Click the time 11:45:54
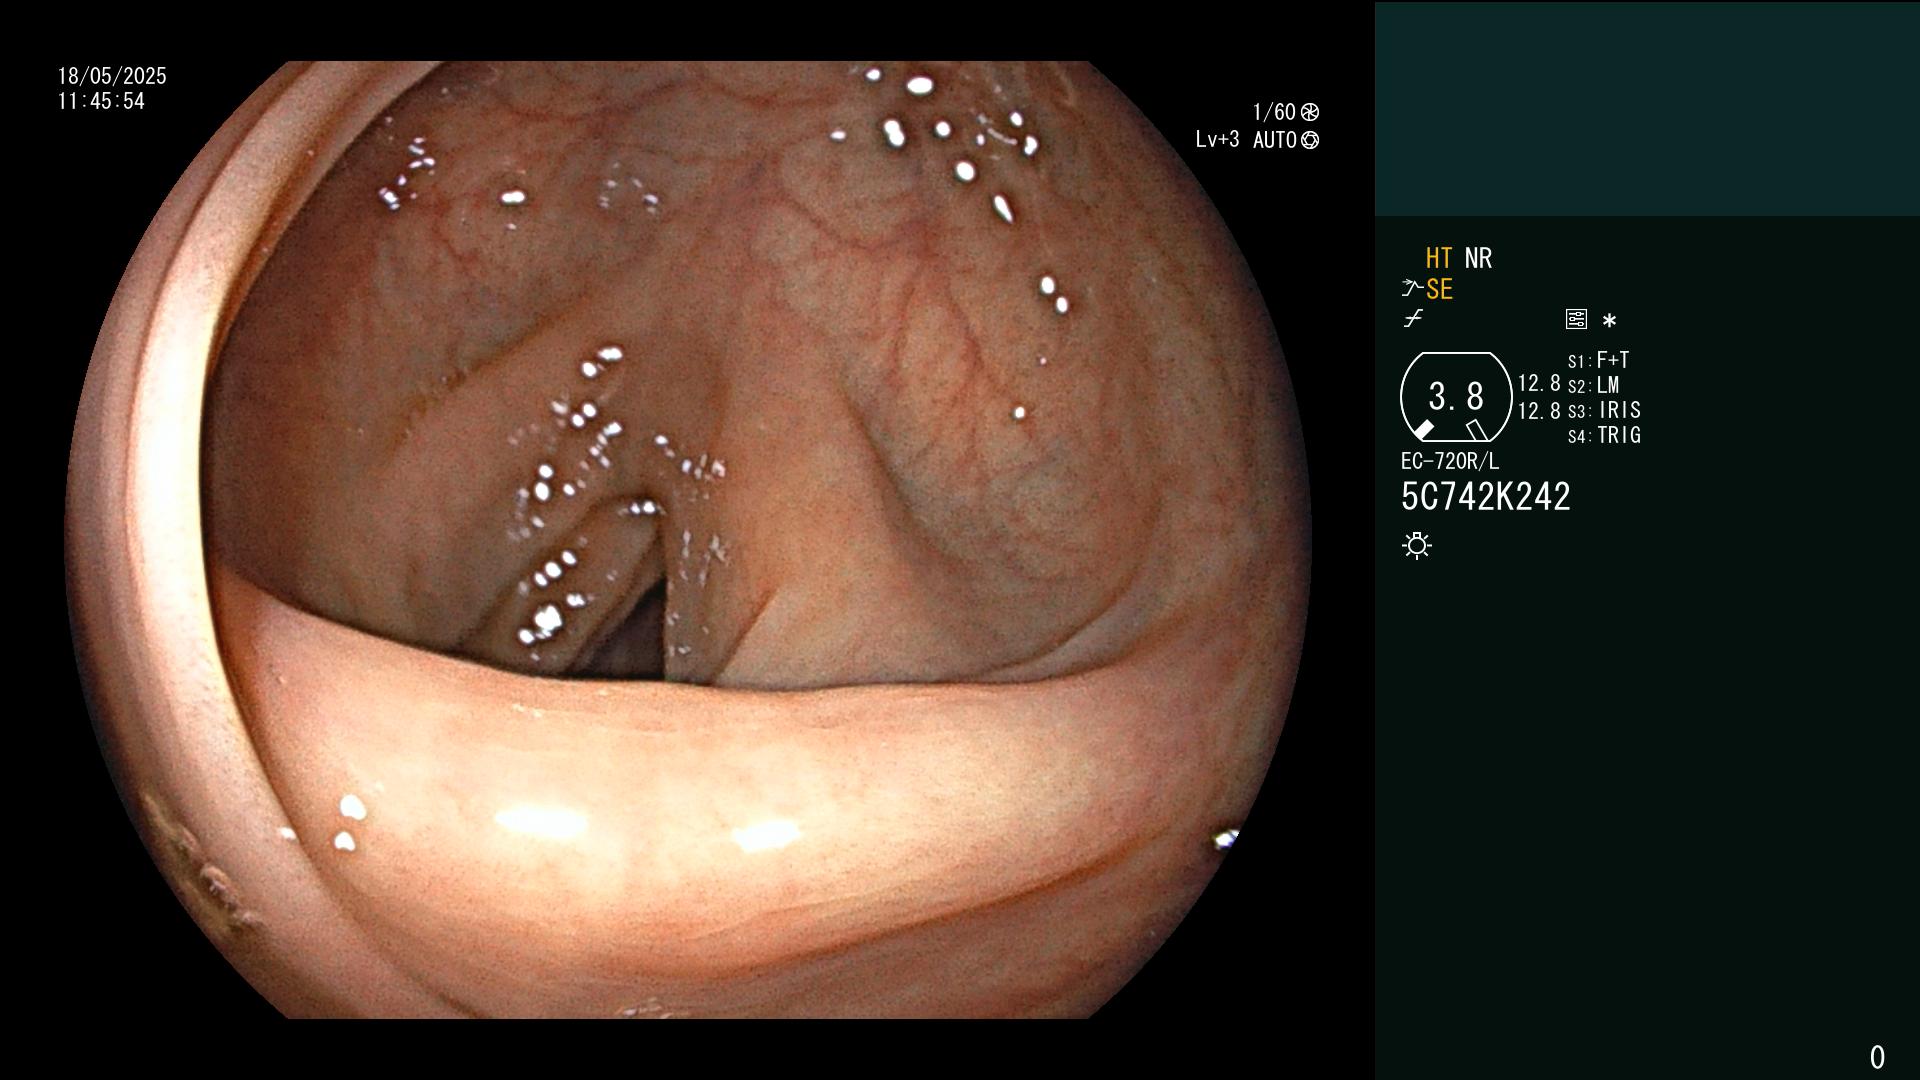 click(101, 101)
